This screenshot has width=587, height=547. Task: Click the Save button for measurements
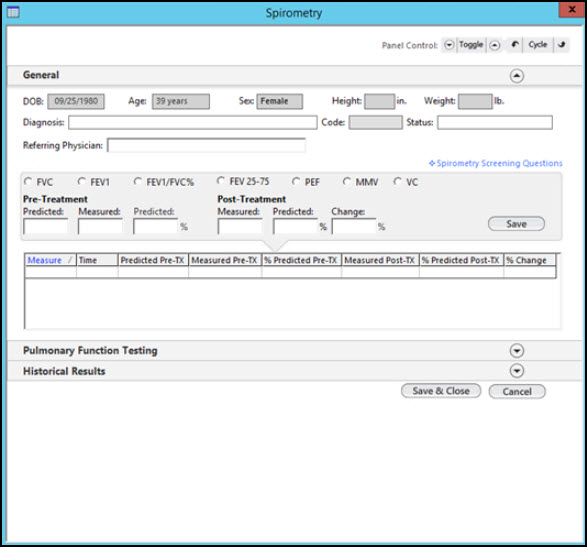click(516, 224)
